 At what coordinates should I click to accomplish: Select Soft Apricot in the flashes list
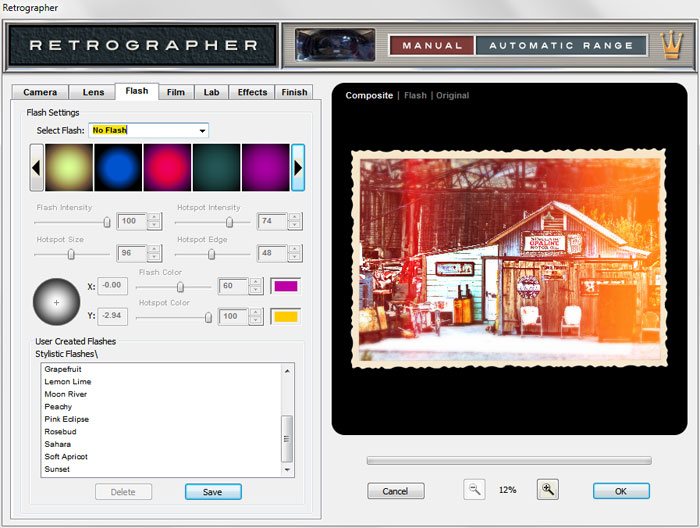point(66,457)
